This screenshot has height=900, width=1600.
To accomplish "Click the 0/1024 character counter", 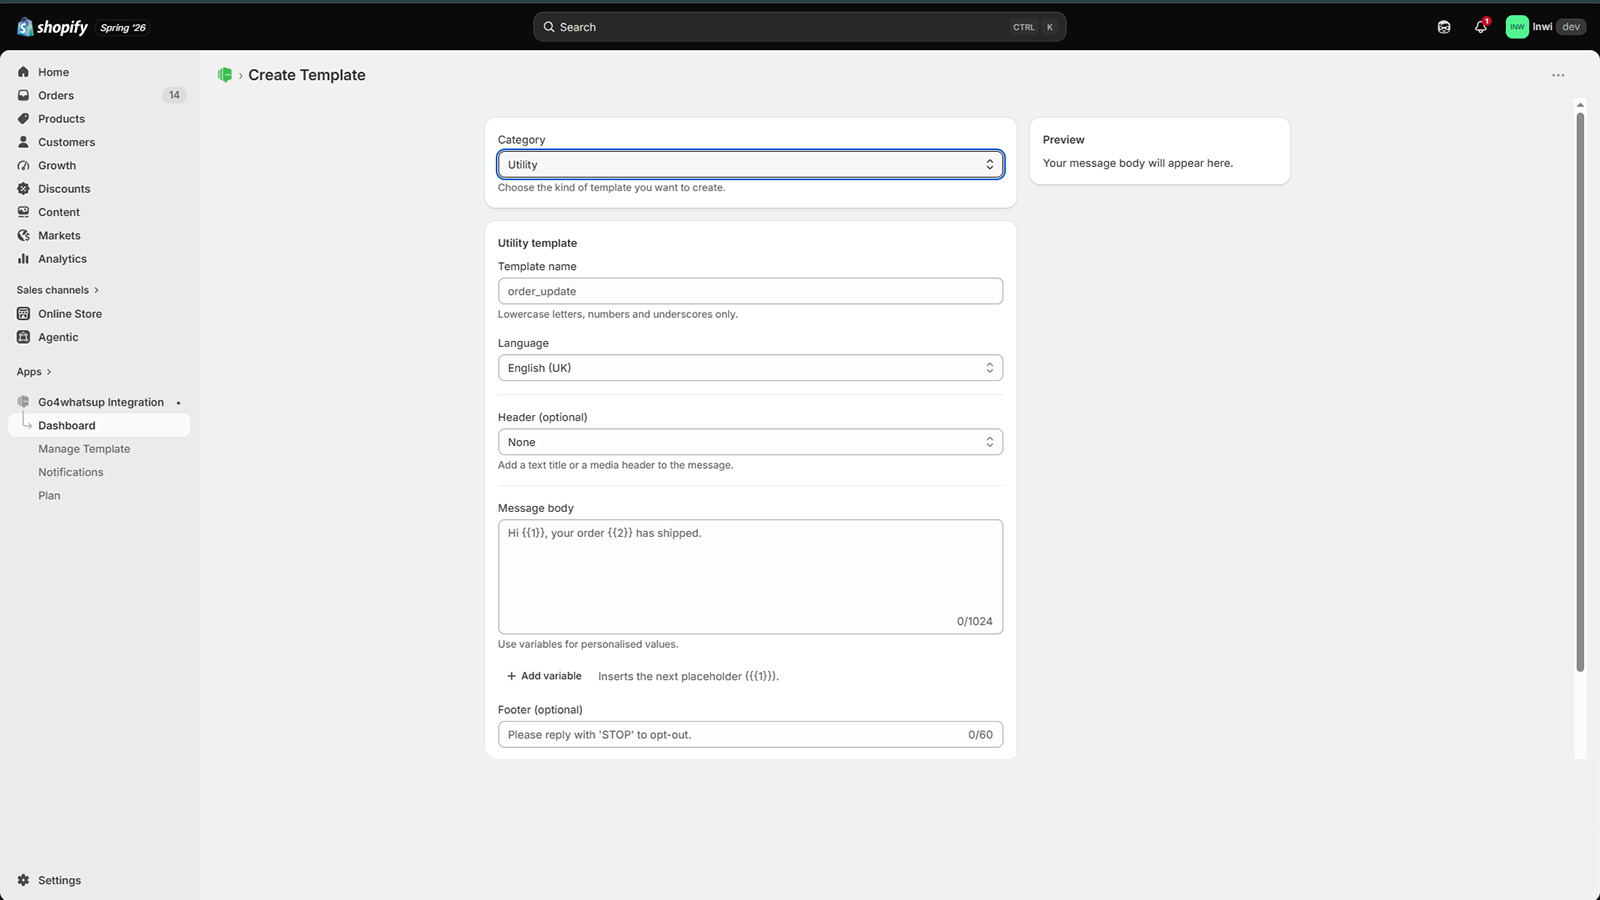I will [974, 621].
